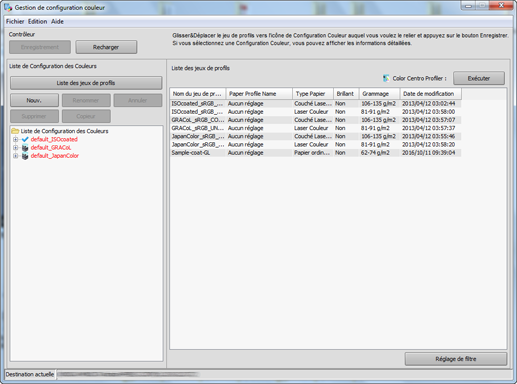Open the Fichier menu
Screen dimensions: 517x384
click(15, 22)
